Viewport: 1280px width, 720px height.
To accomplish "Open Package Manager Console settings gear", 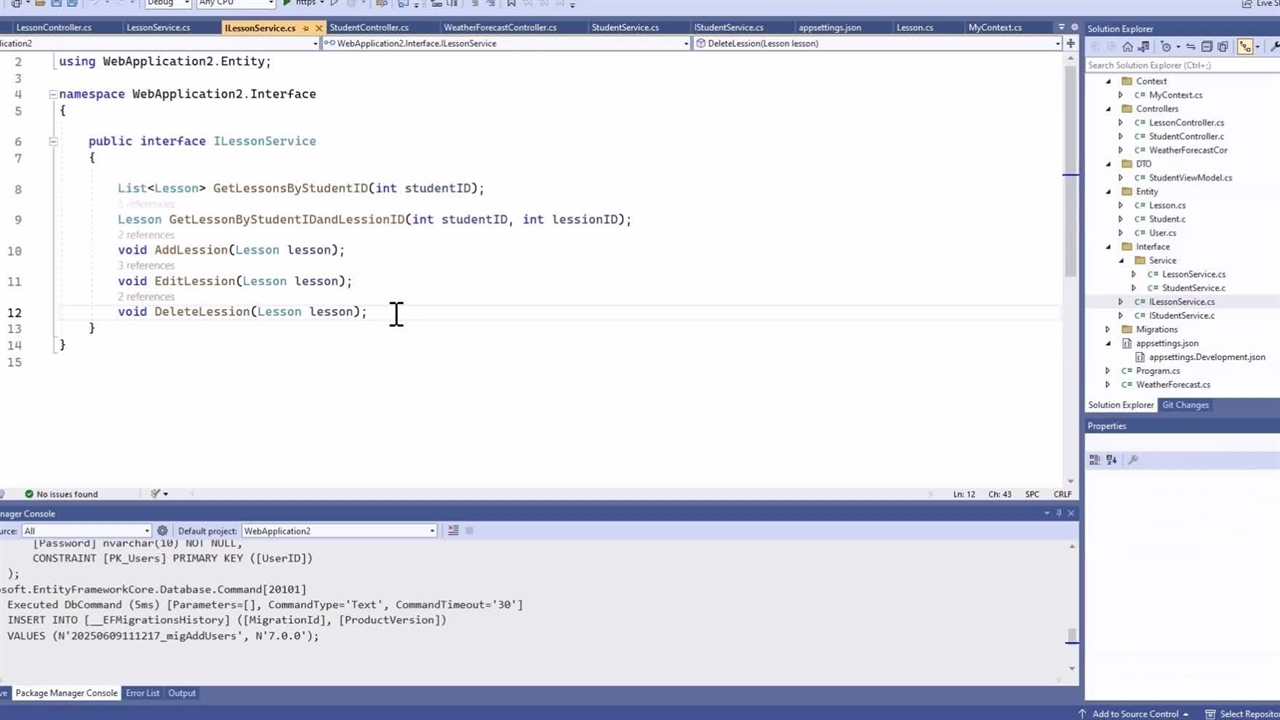I will coord(163,531).
